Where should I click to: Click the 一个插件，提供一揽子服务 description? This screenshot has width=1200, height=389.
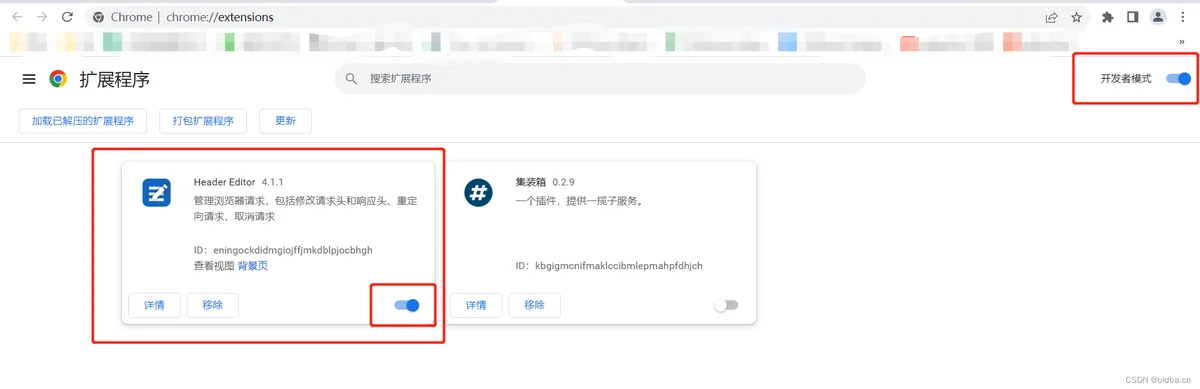(579, 201)
